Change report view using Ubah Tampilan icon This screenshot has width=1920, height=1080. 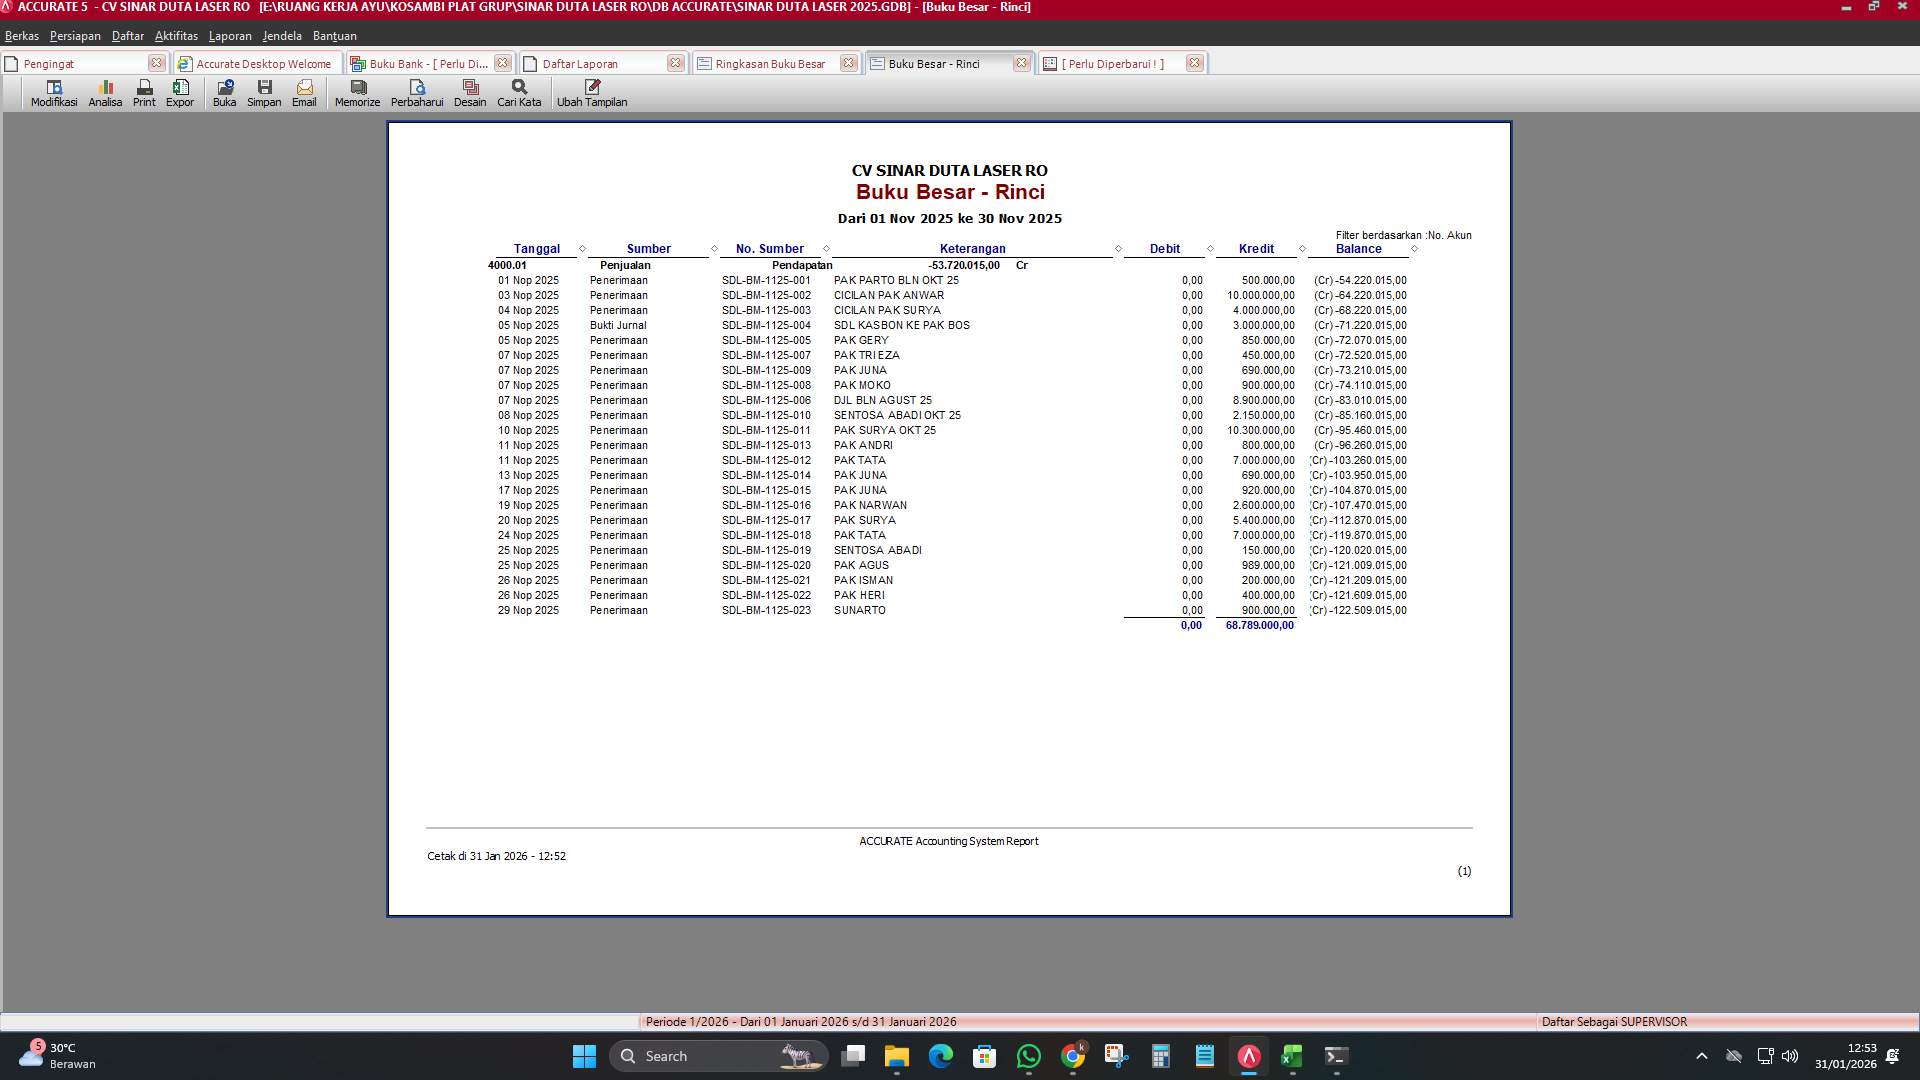[592, 93]
